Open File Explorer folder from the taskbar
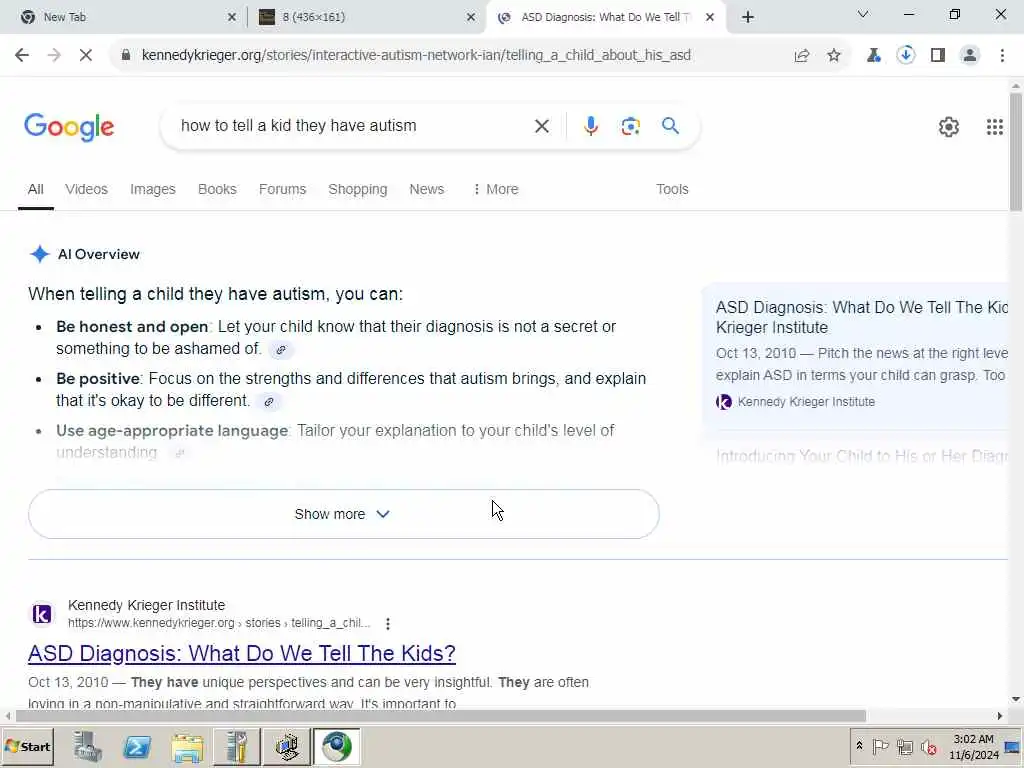Image resolution: width=1024 pixels, height=768 pixels. coord(187,747)
